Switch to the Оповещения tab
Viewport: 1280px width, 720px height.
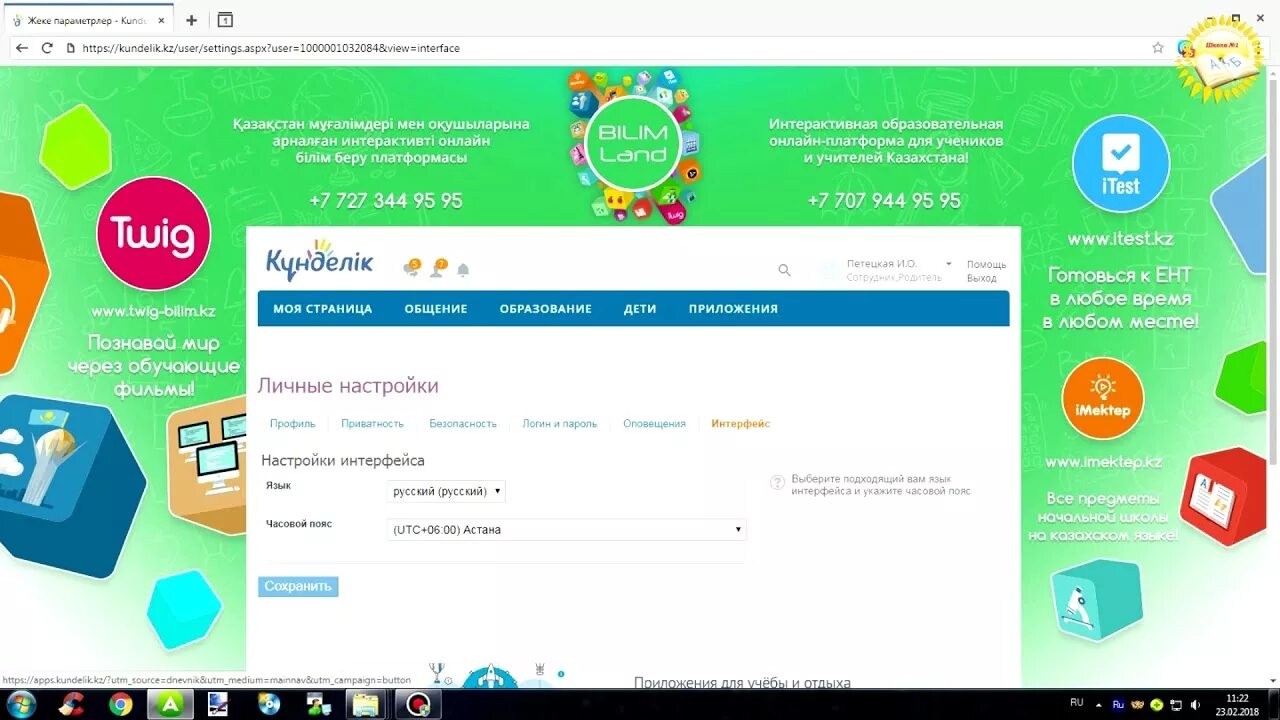click(654, 424)
